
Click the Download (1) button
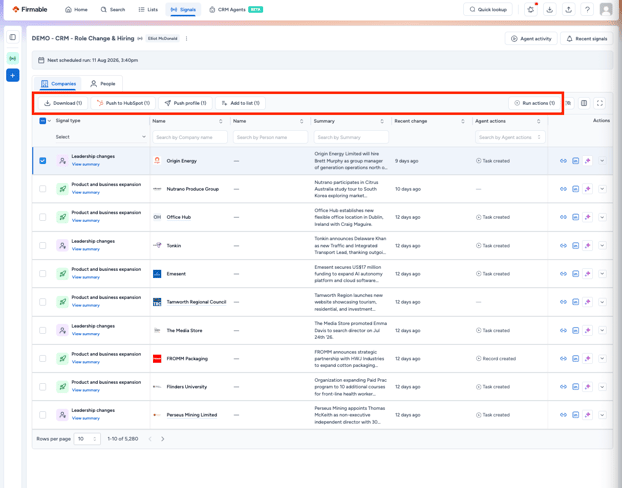point(63,103)
